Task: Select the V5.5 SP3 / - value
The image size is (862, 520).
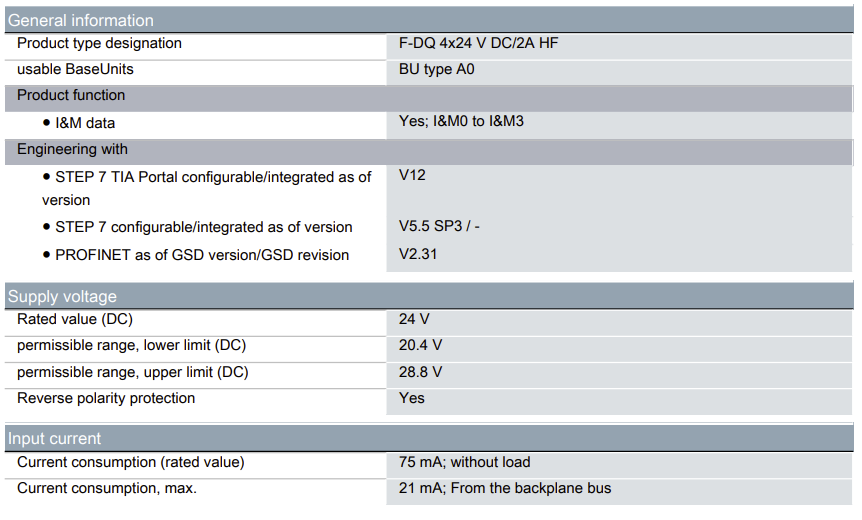Action: [439, 227]
